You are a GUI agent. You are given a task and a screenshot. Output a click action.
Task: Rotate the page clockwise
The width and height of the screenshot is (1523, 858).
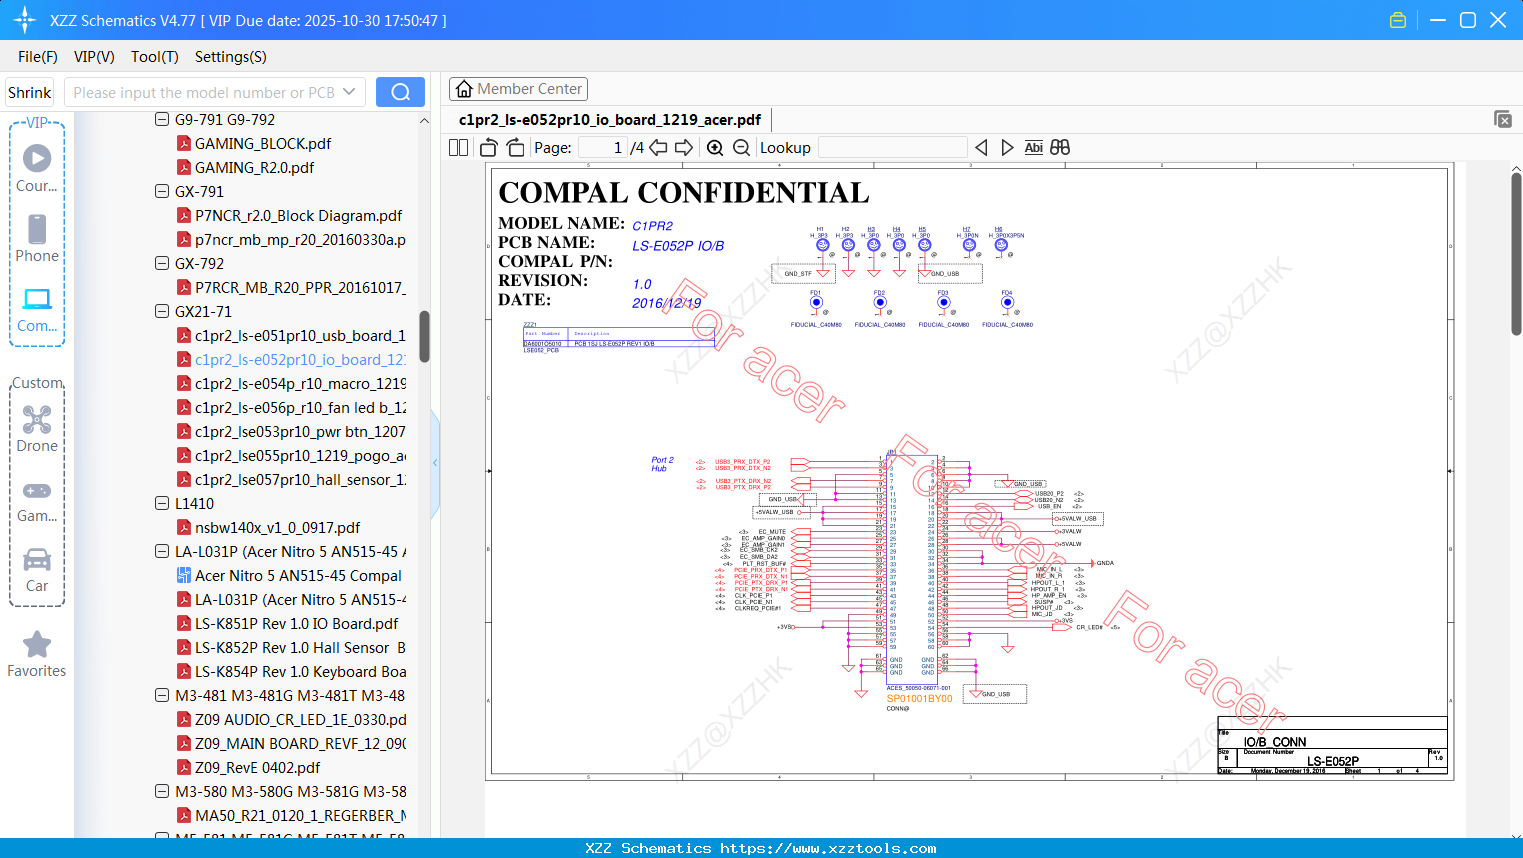pos(515,147)
